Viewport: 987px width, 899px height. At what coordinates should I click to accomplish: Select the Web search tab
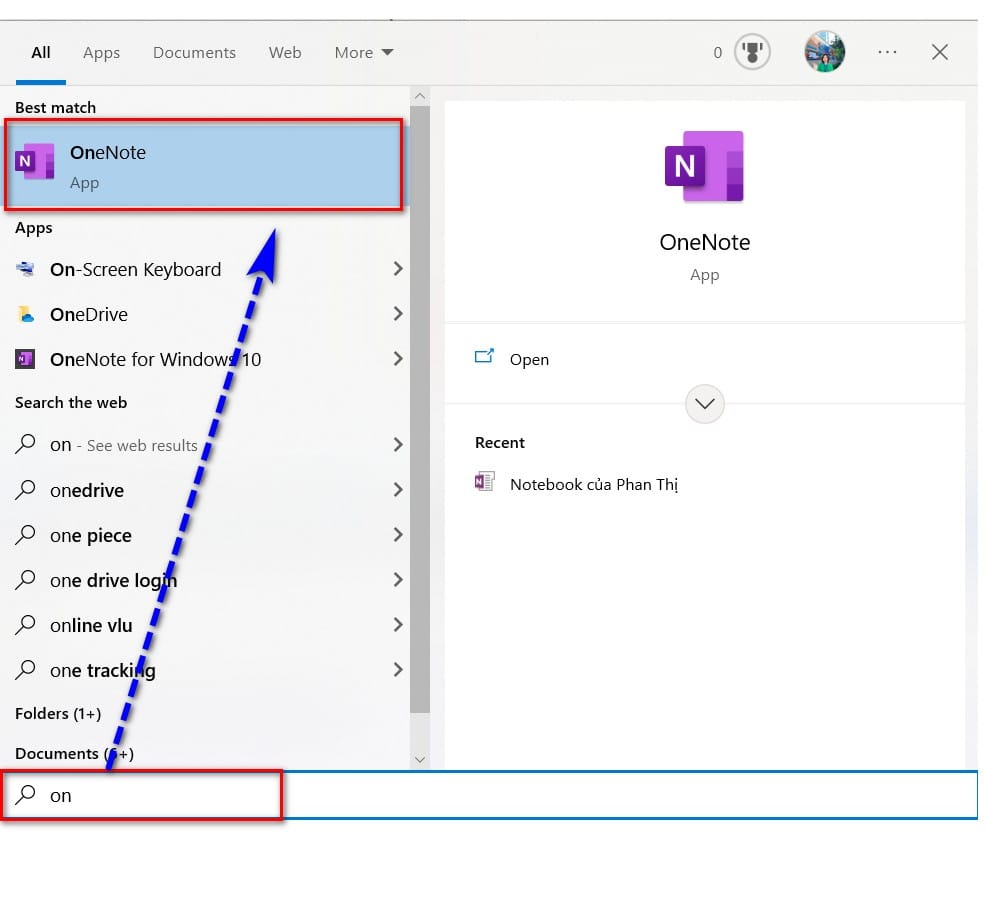point(285,52)
